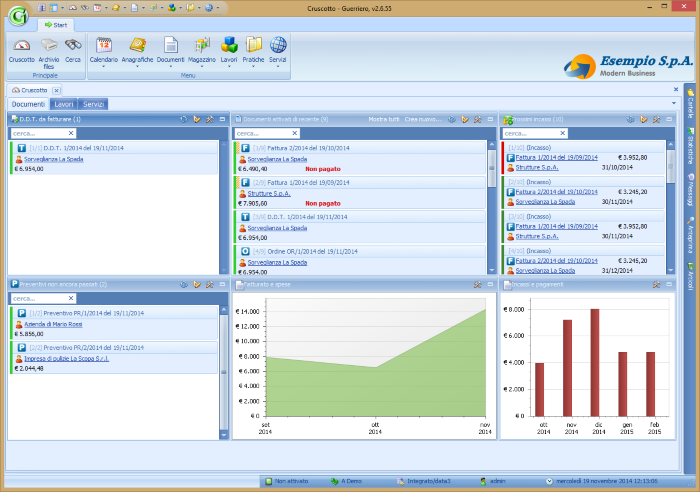This screenshot has width=700, height=492.
Task: Click filter icon in D.D.T. da fatturare header
Action: click(196, 119)
